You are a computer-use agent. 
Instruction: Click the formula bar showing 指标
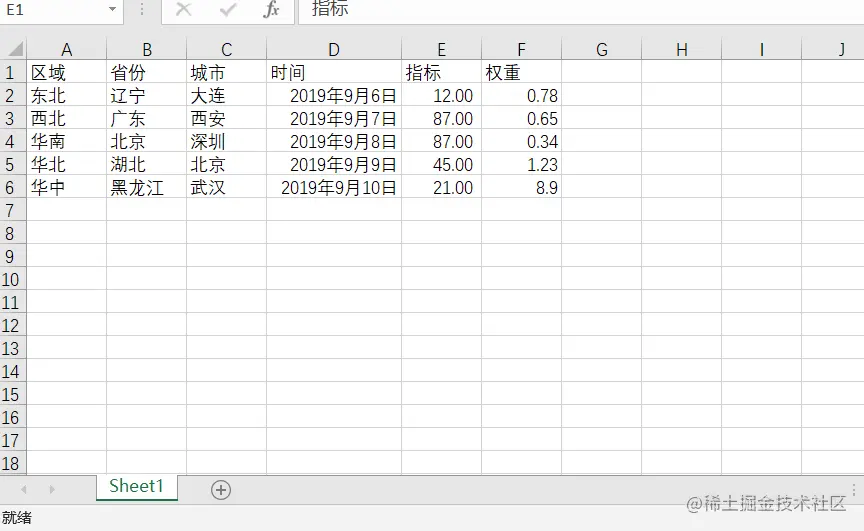[581, 10]
